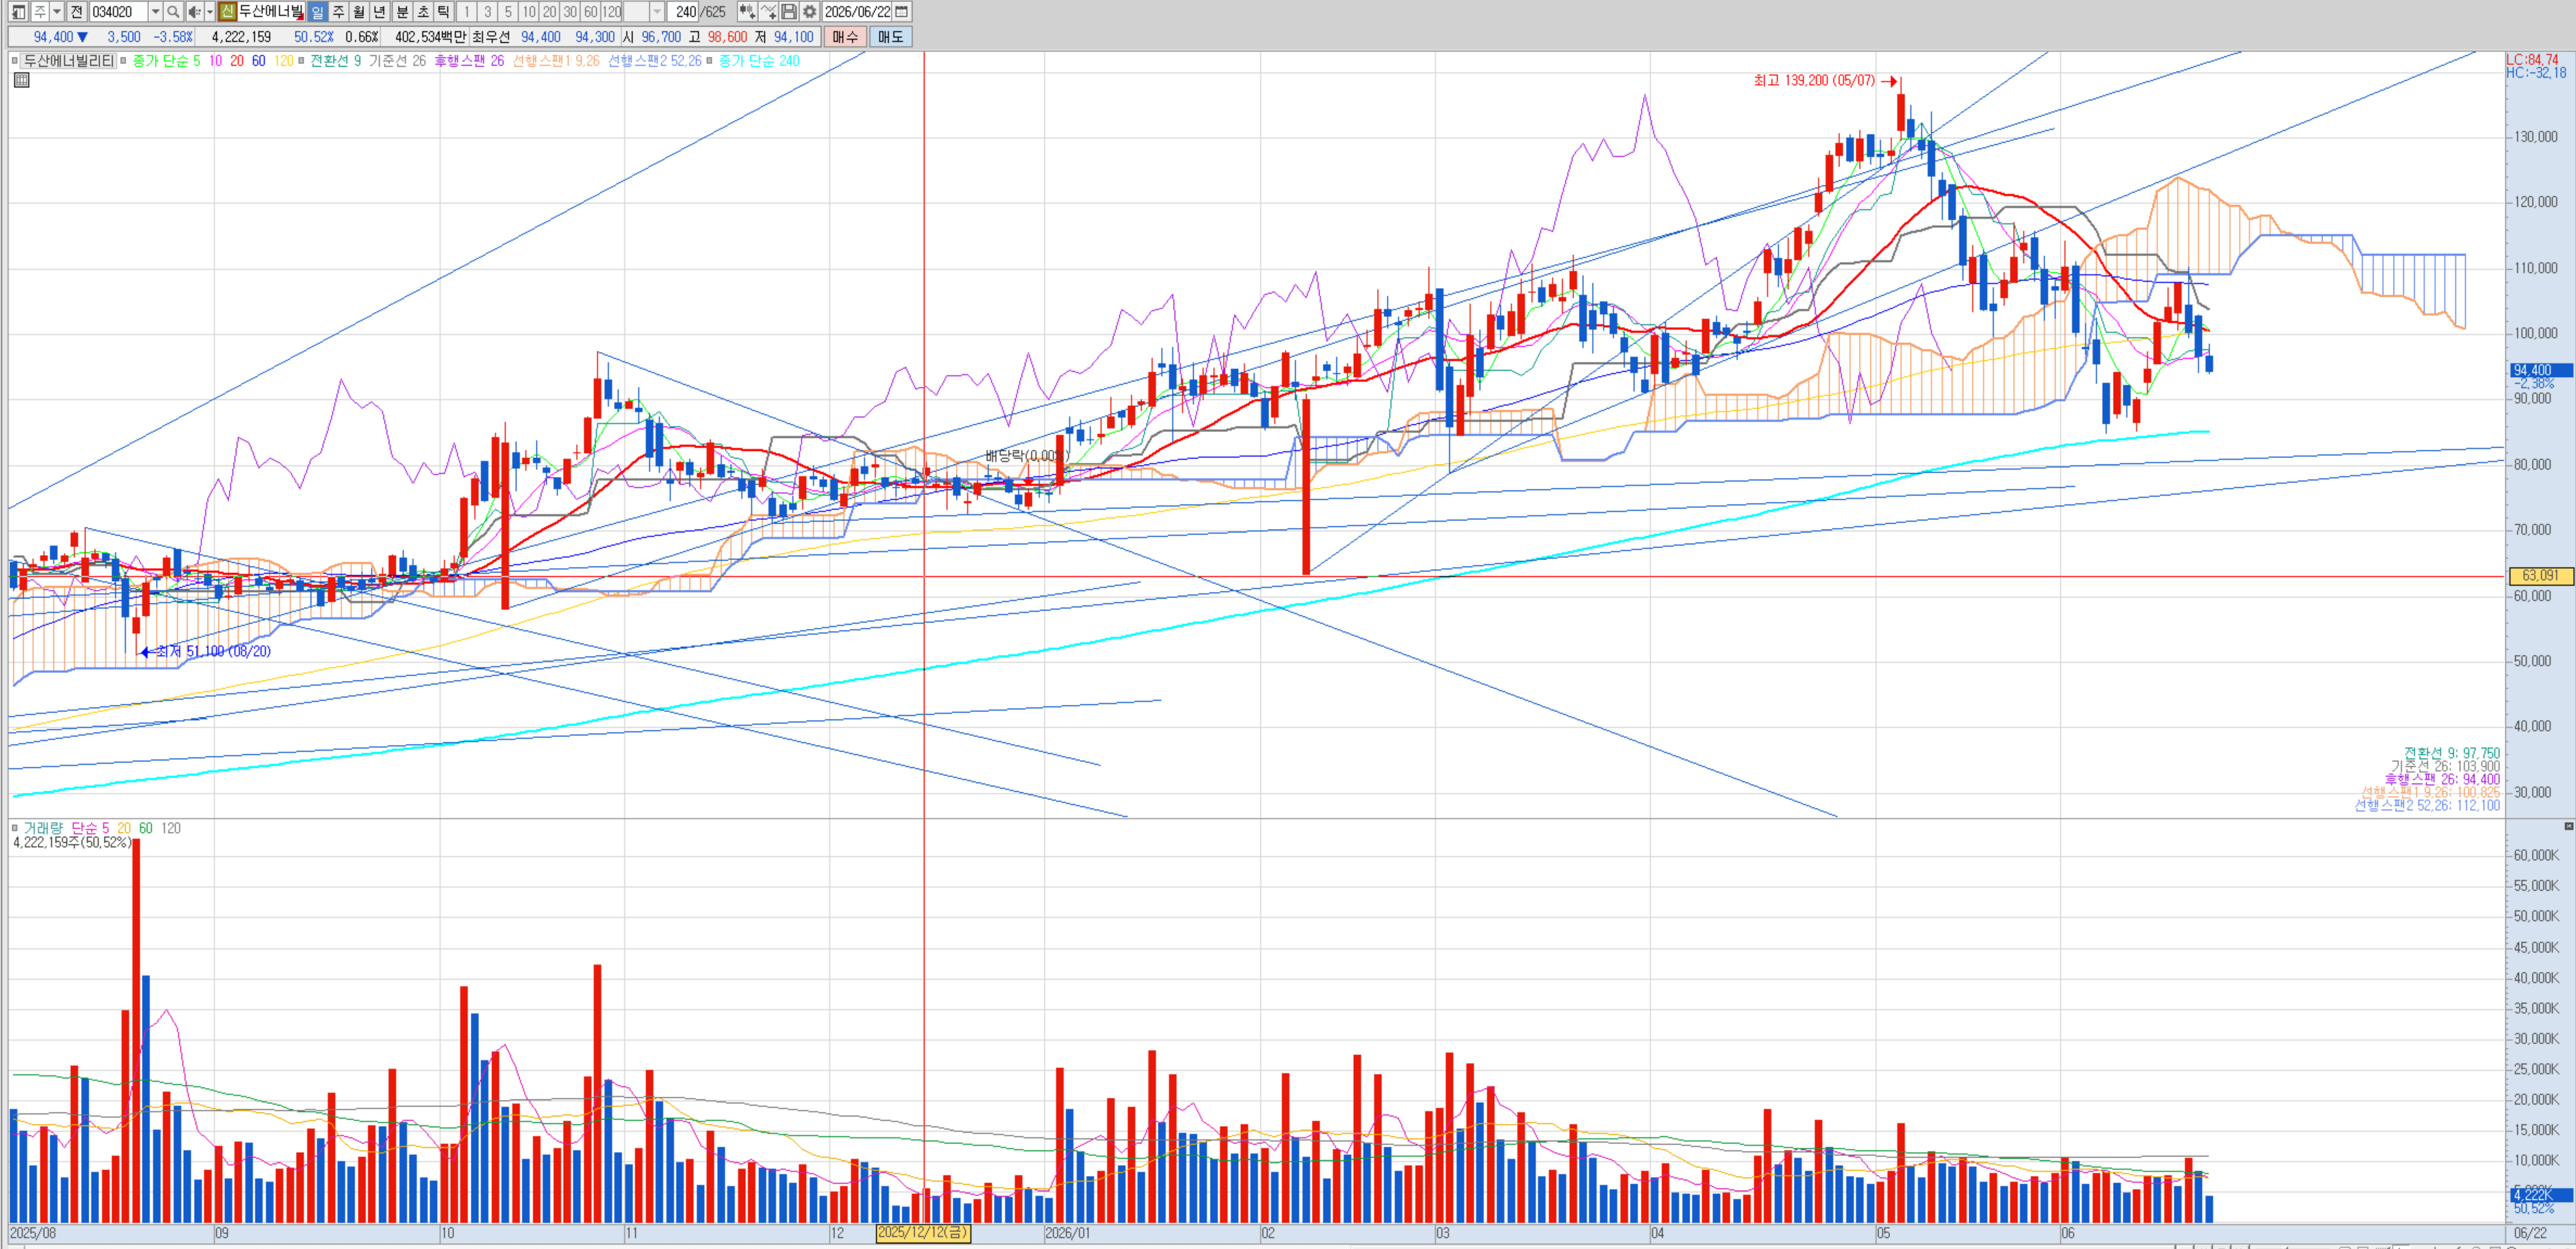Click the 3 interval button
This screenshot has height=1249, width=2576.
[487, 12]
